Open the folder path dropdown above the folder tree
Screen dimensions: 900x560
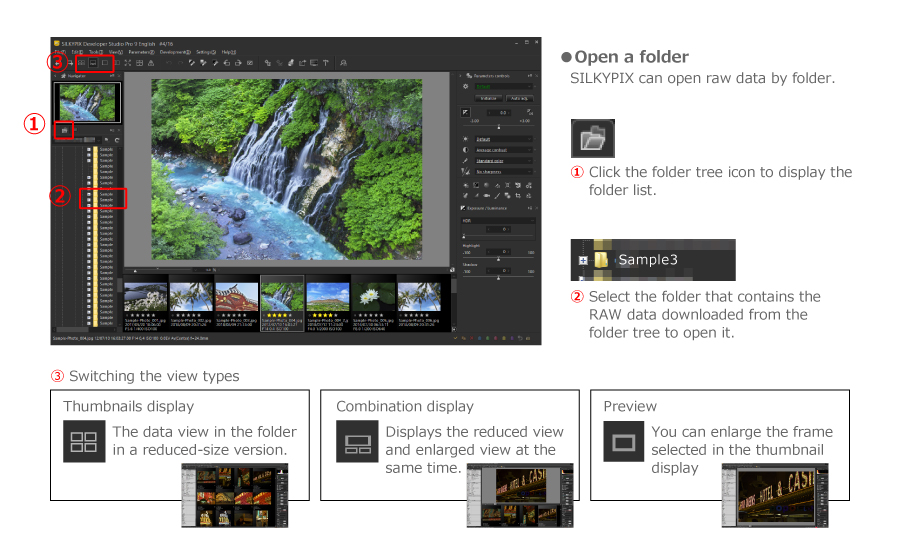(x=78, y=139)
